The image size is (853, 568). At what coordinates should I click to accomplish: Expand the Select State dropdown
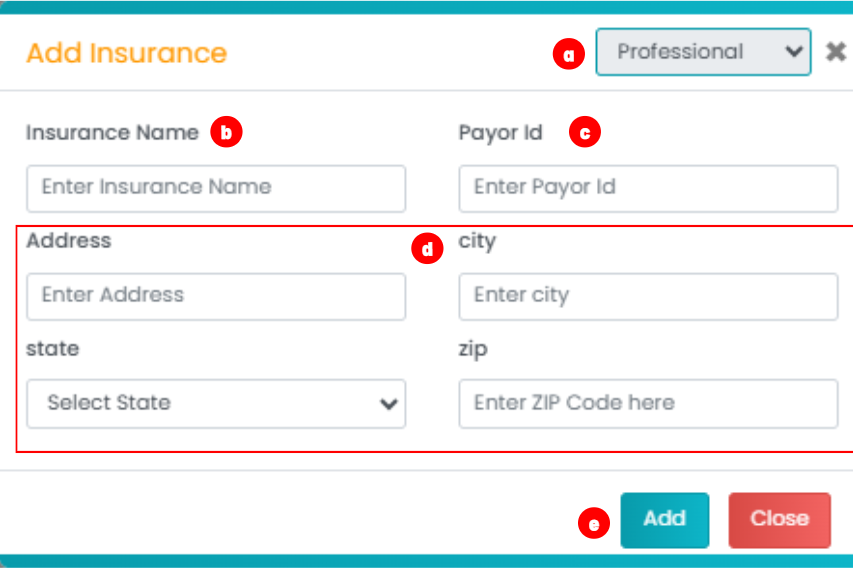pyautogui.click(x=216, y=403)
